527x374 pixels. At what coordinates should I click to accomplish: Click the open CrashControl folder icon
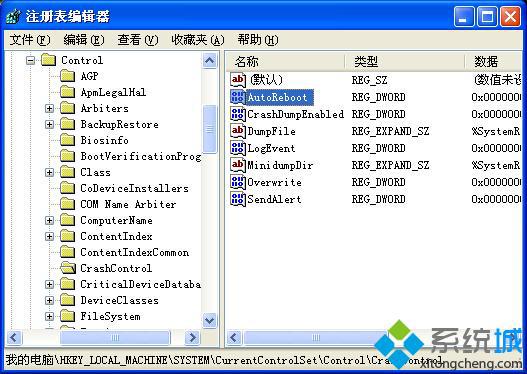68,268
